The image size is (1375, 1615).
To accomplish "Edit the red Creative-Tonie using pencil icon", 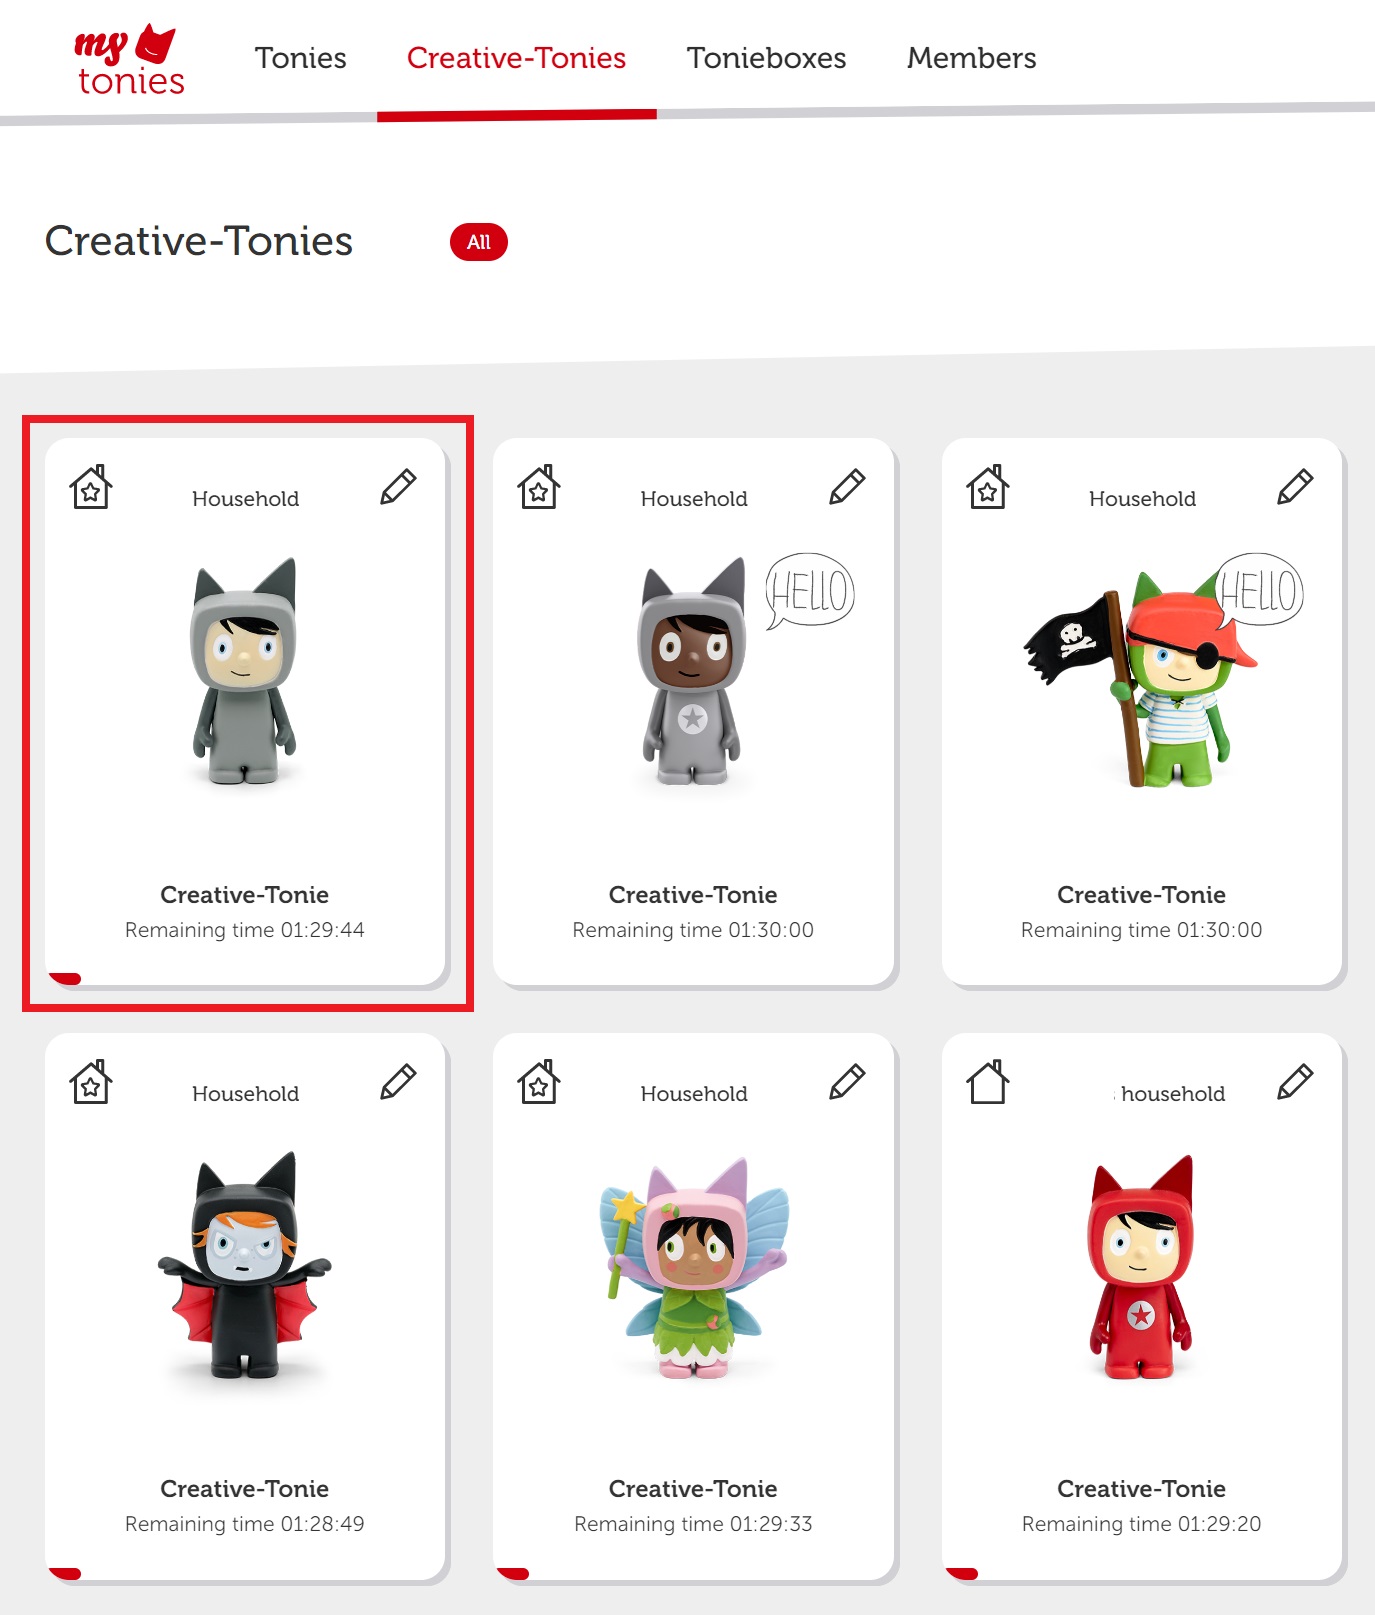I will (1295, 1082).
